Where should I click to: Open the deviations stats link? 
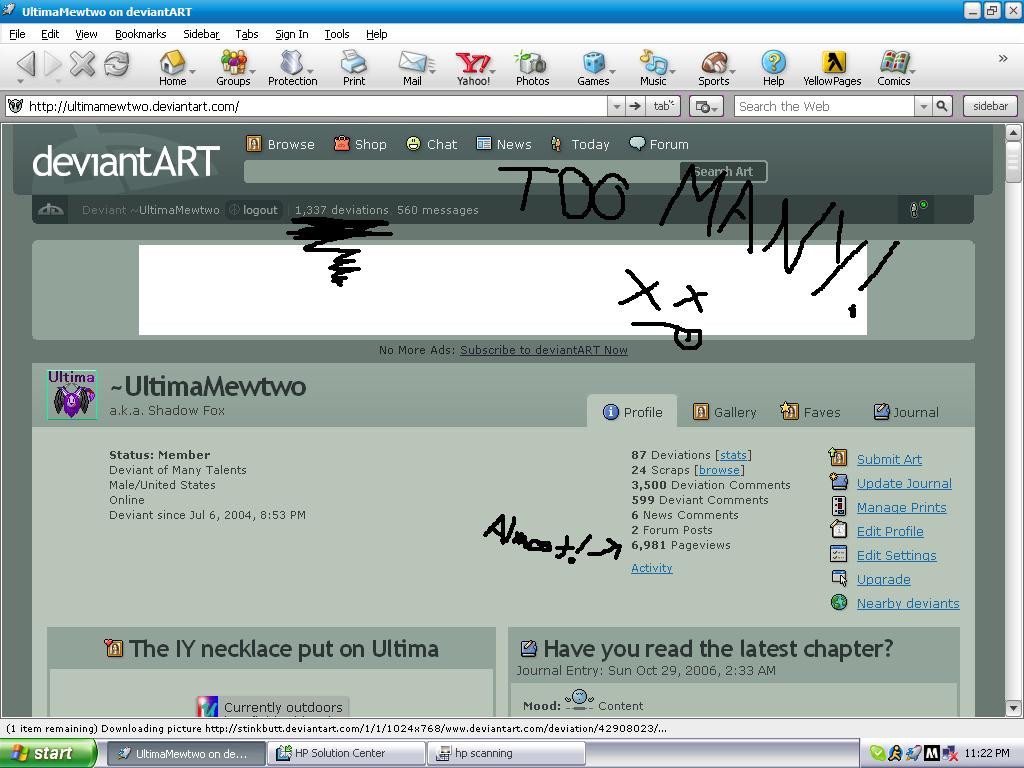tap(733, 455)
